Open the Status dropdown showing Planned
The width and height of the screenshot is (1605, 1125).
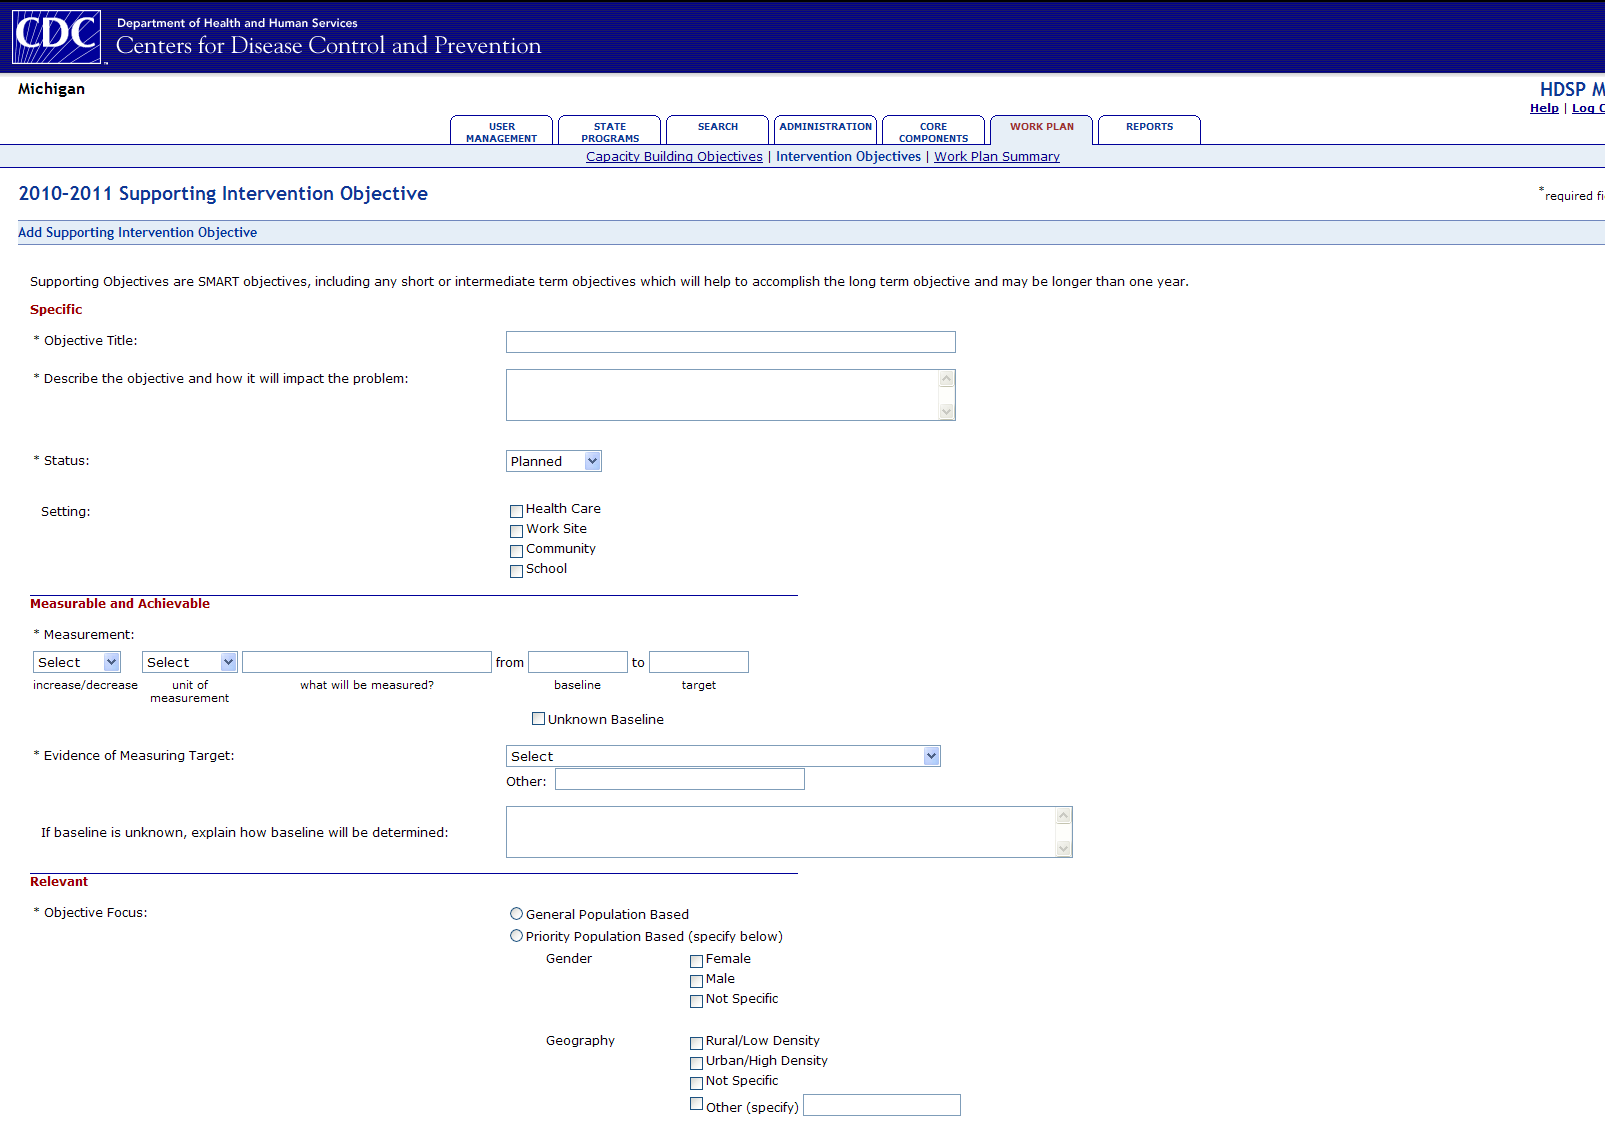553,461
